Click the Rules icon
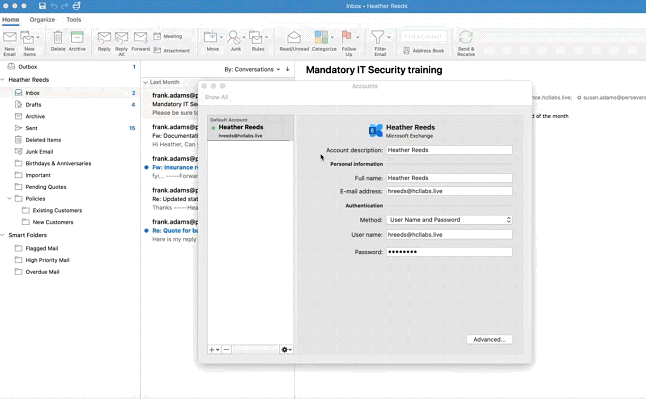Image resolution: width=646 pixels, height=399 pixels. pyautogui.click(x=256, y=38)
